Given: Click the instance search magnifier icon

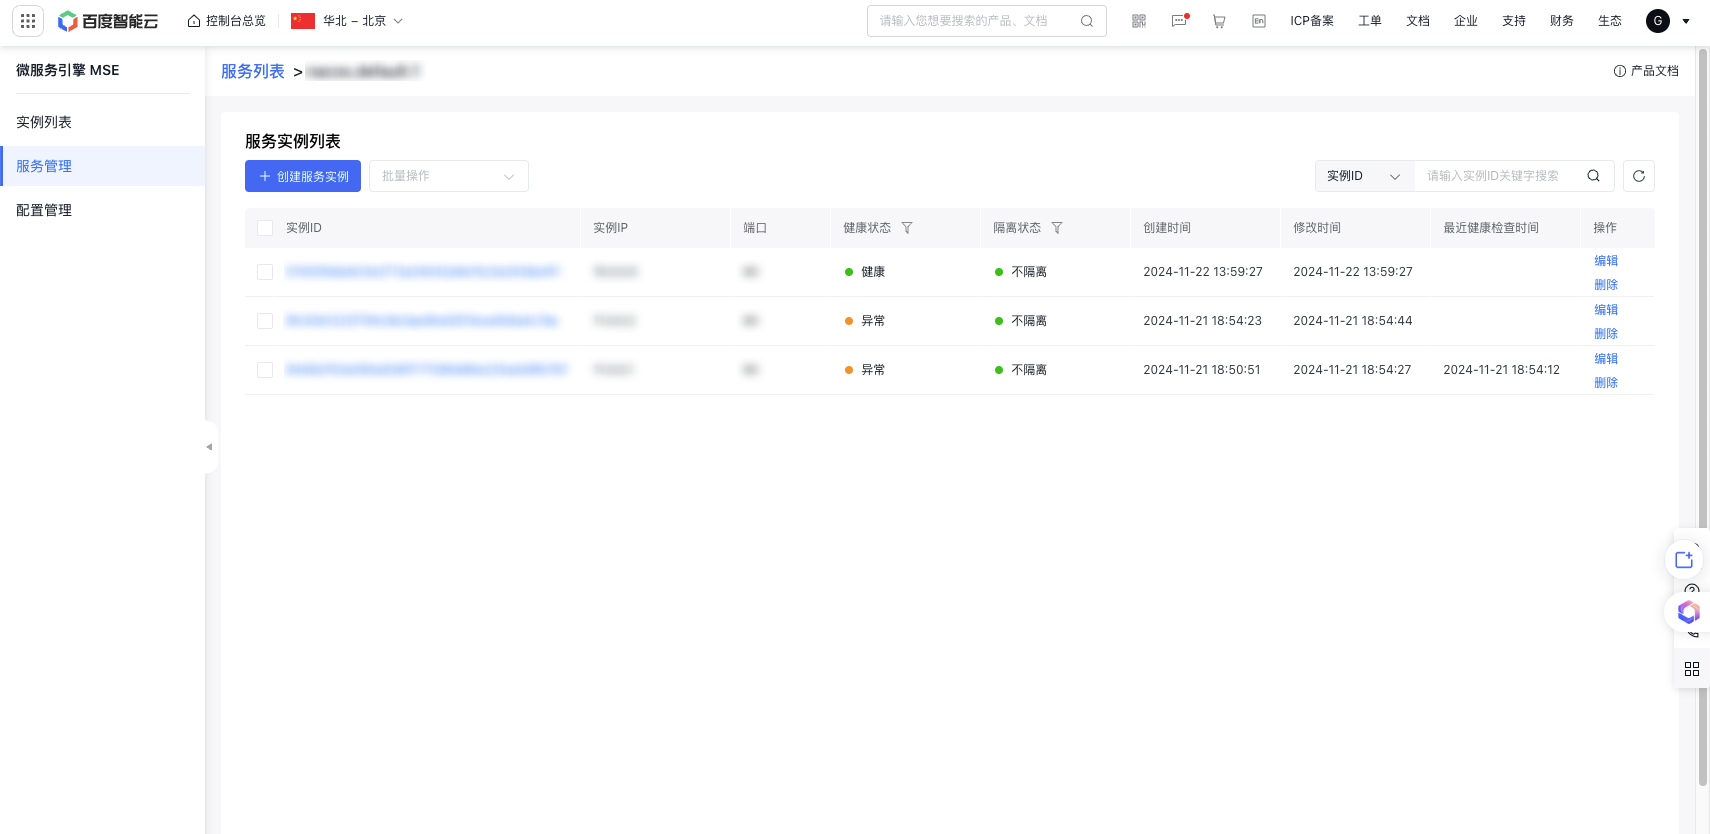Looking at the screenshot, I should click(x=1594, y=176).
